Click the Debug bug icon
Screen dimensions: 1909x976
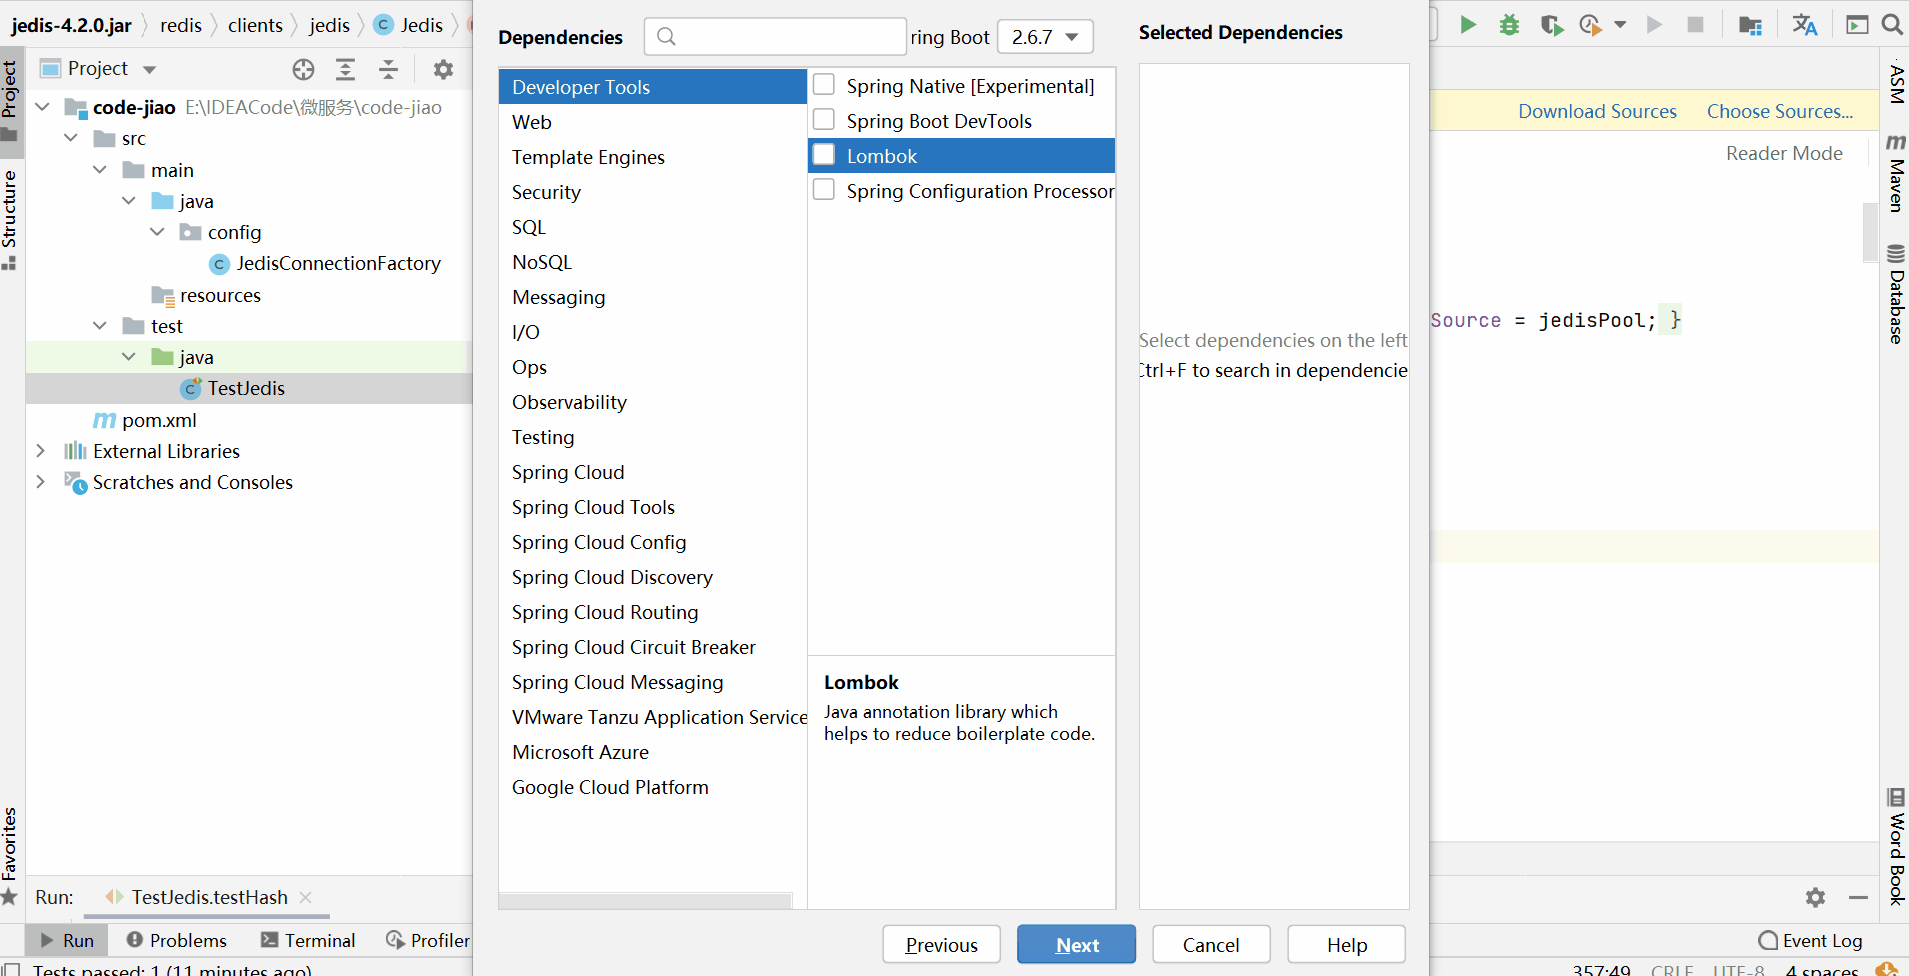[1509, 25]
